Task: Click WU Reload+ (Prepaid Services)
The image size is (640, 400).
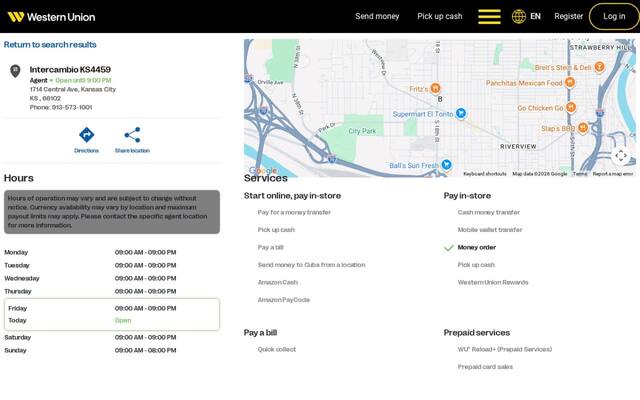Action: [x=504, y=349]
